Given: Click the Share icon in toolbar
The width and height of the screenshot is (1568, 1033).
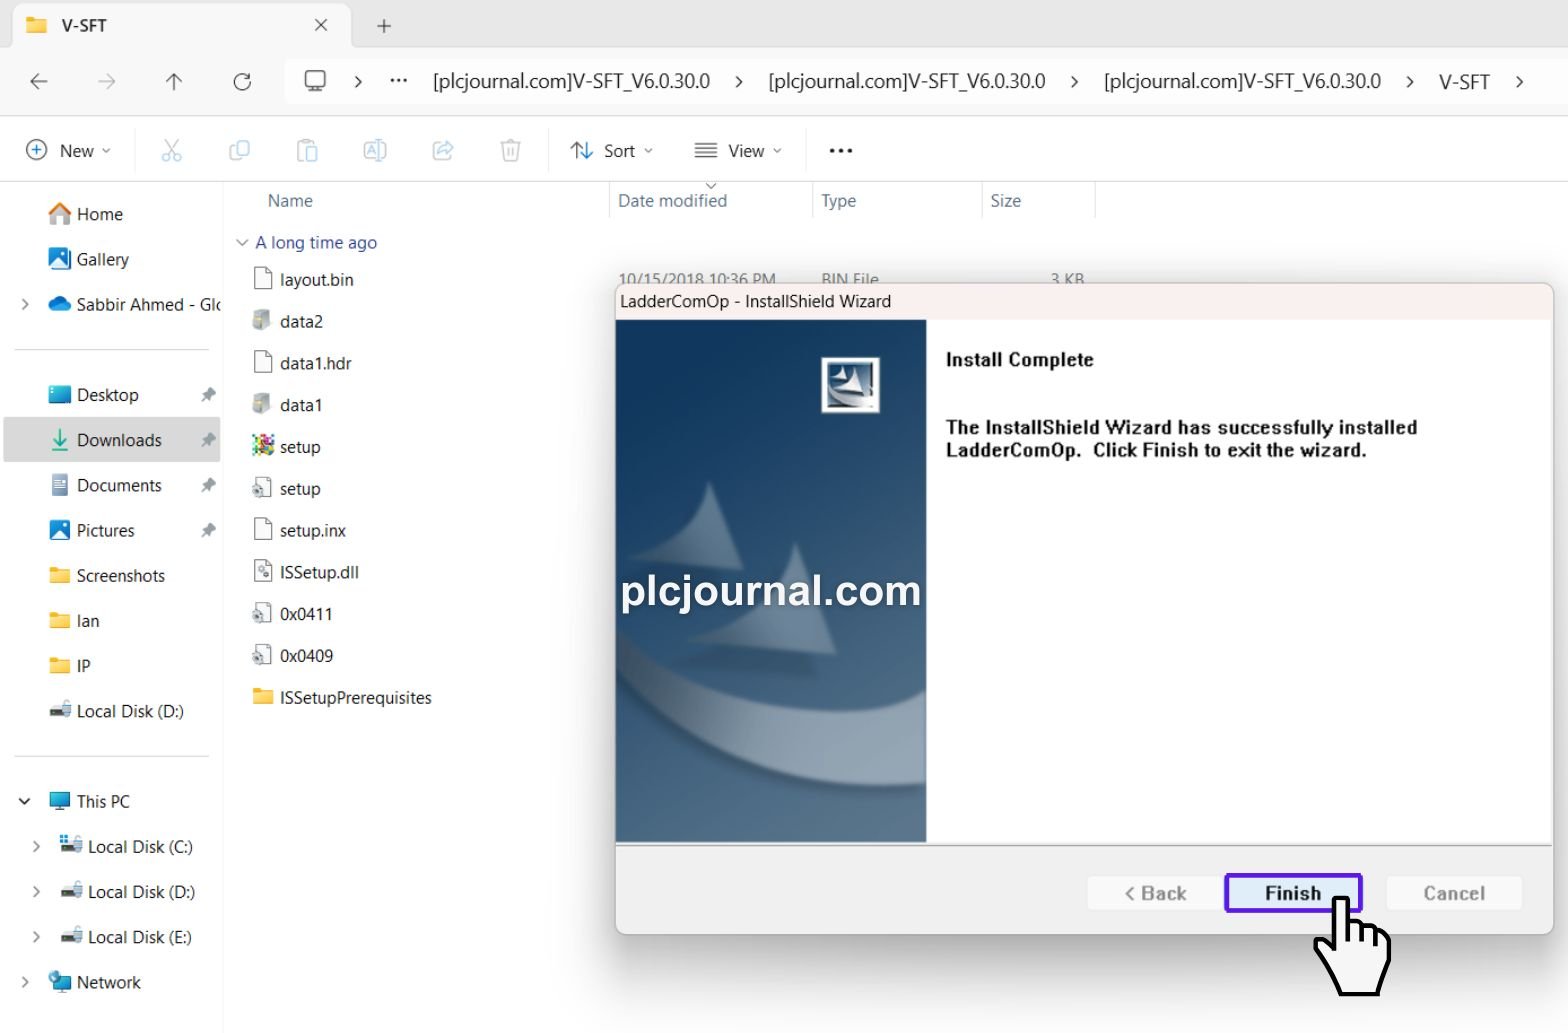Looking at the screenshot, I should pyautogui.click(x=443, y=150).
